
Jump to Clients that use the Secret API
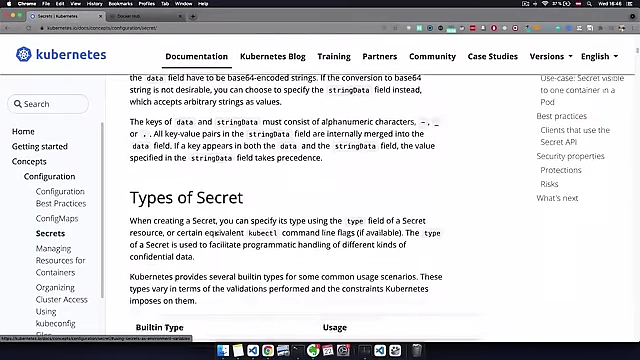pos(575,136)
